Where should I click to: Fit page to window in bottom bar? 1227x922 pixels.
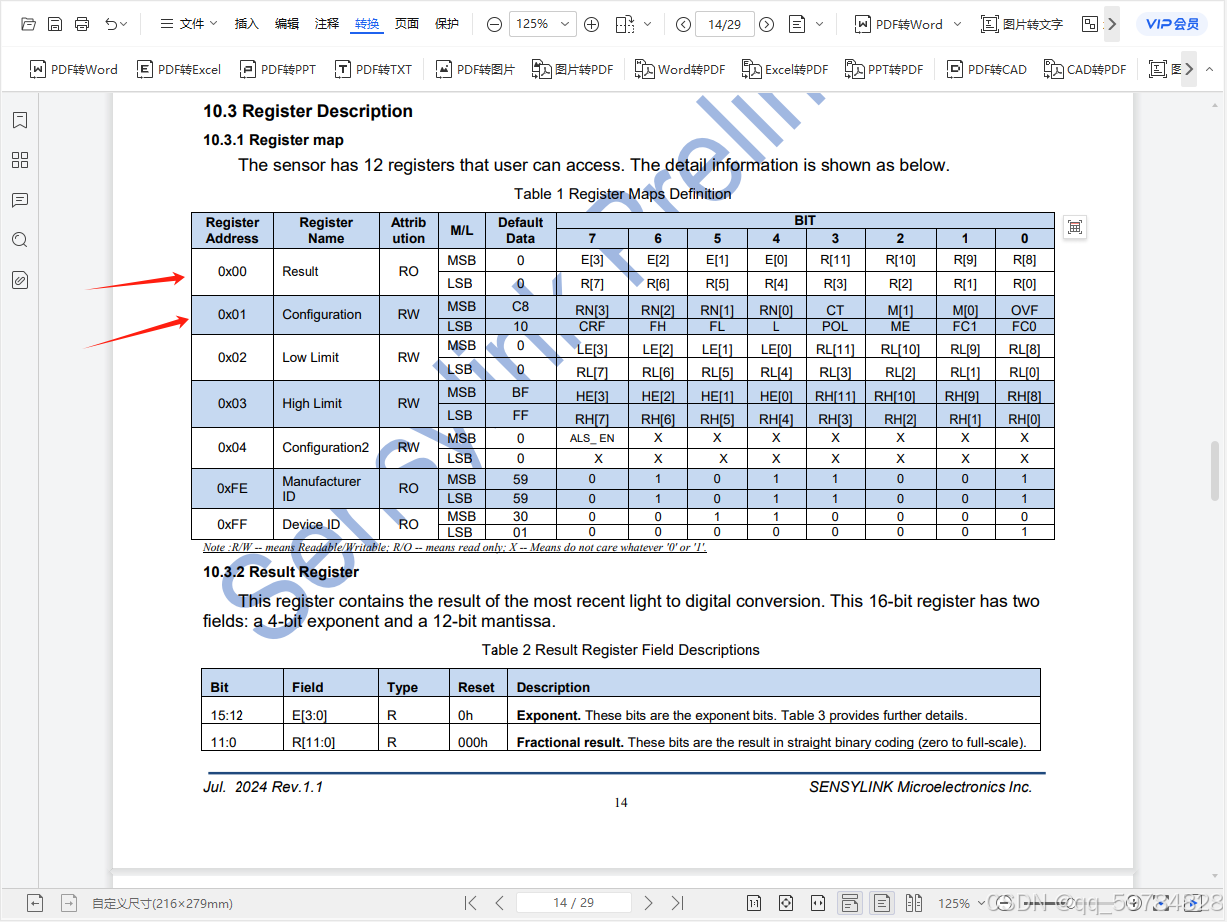786,903
